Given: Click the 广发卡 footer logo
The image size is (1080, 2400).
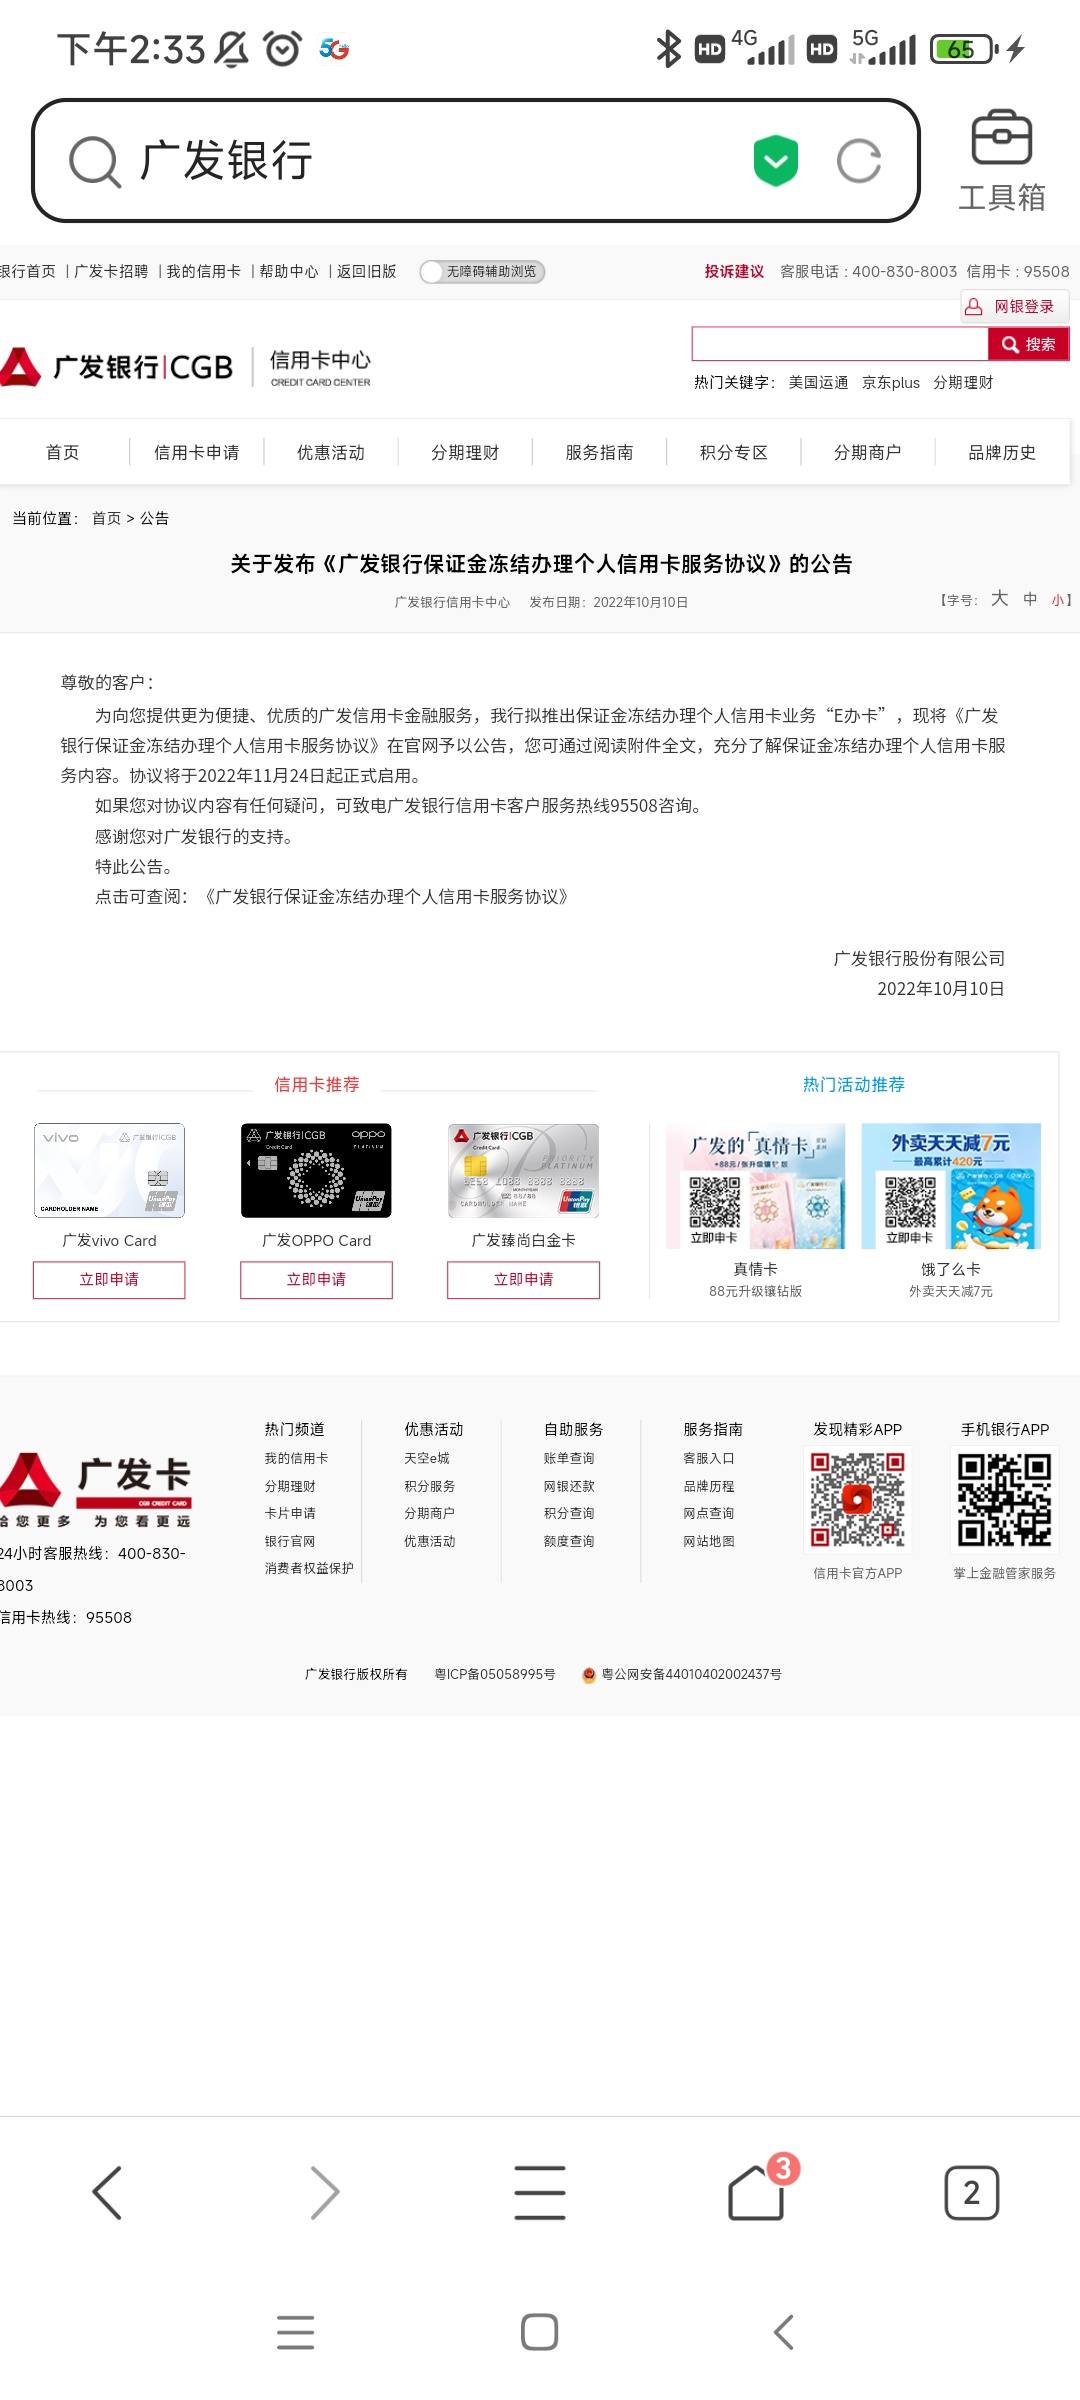Looking at the screenshot, I should (96, 1489).
